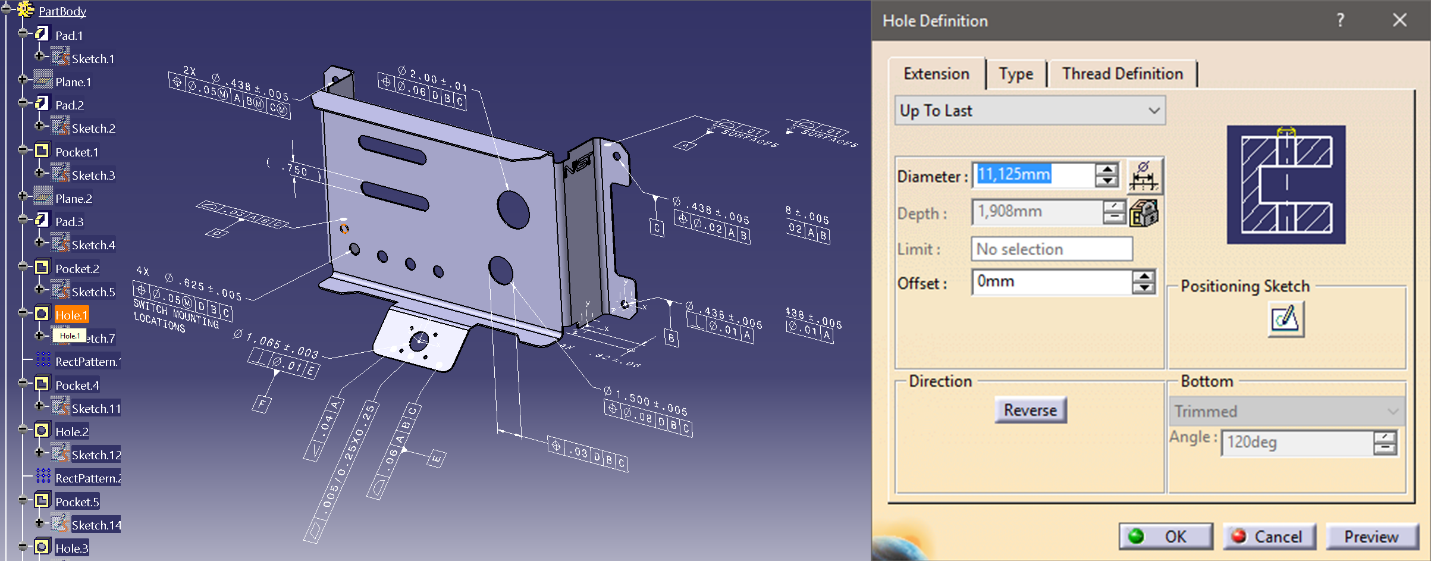Switch to the Type tab
Image resolution: width=1431 pixels, height=561 pixels.
coord(1016,74)
